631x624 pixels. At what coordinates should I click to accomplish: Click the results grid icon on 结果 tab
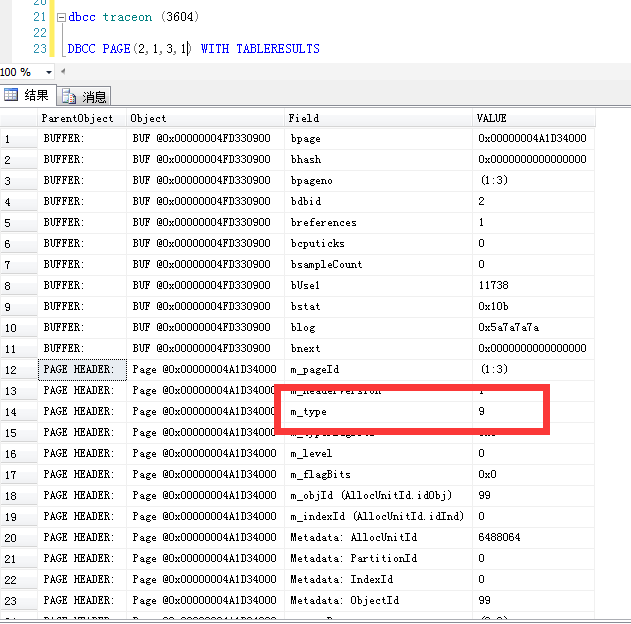click(11, 95)
